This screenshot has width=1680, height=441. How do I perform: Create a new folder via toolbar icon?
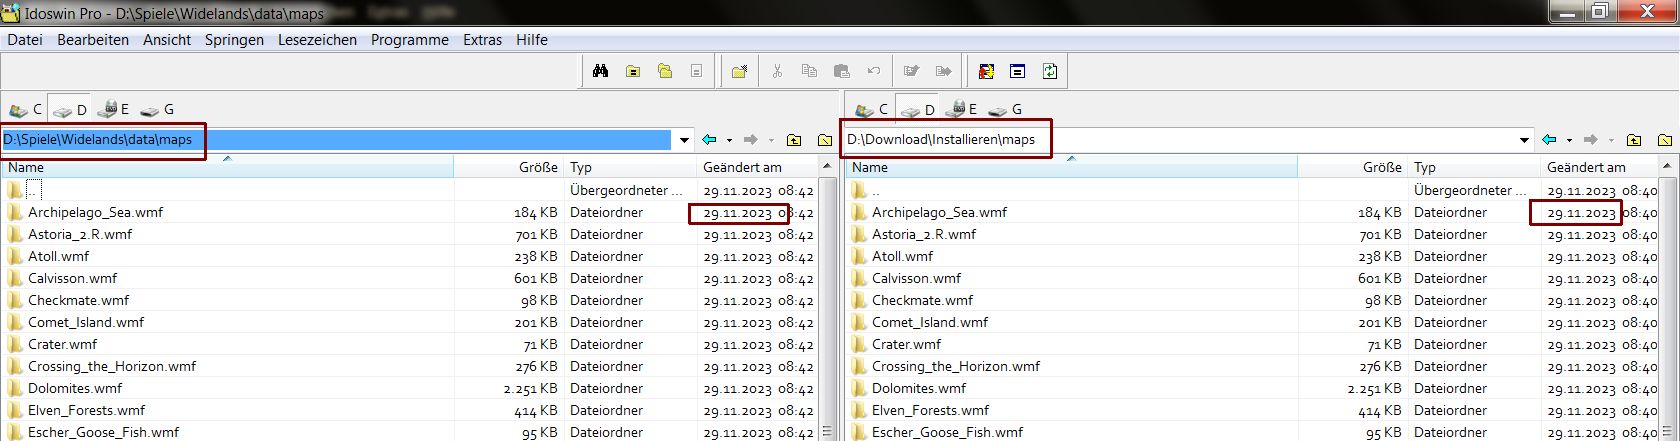(740, 71)
